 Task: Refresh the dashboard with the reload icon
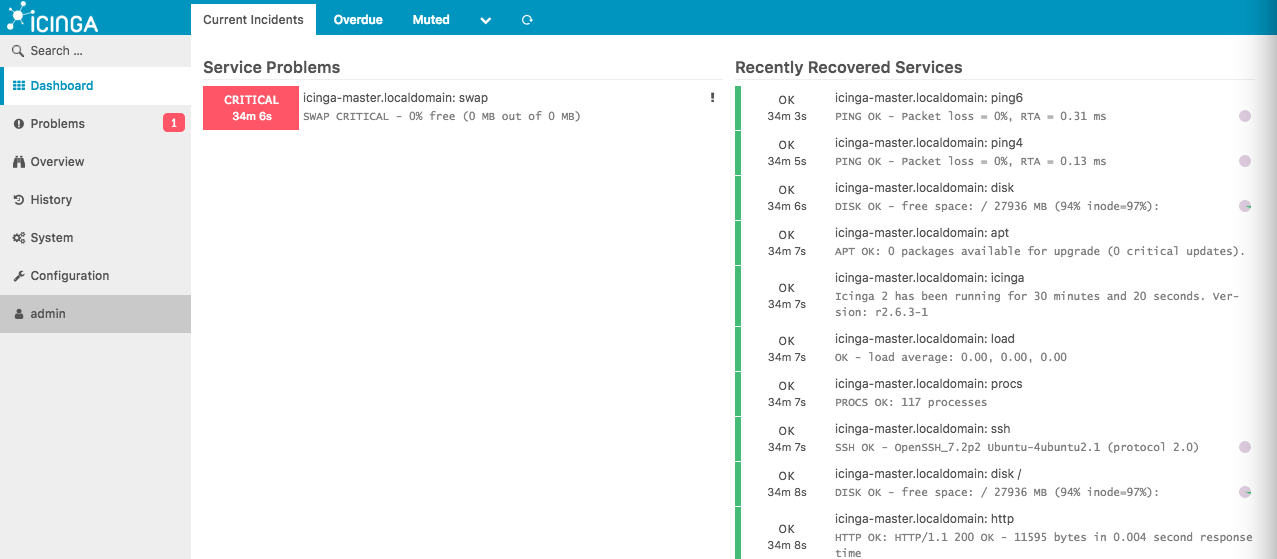pos(527,20)
